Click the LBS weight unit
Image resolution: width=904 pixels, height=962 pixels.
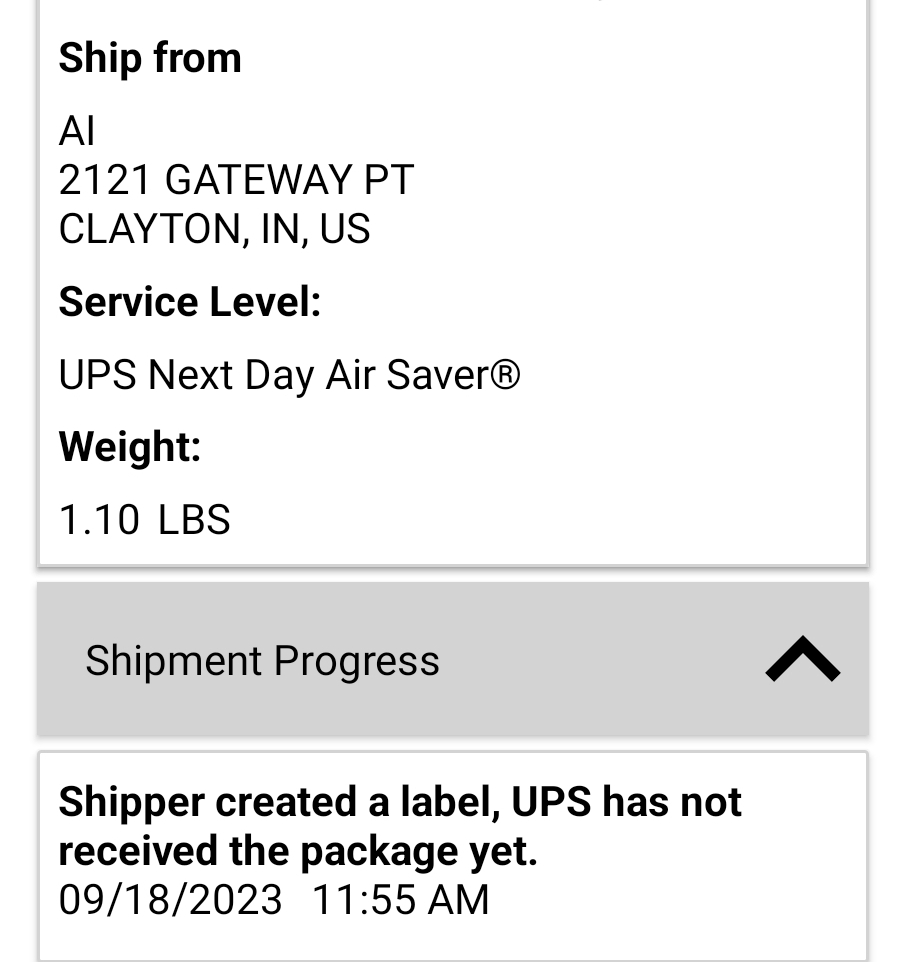click(194, 520)
